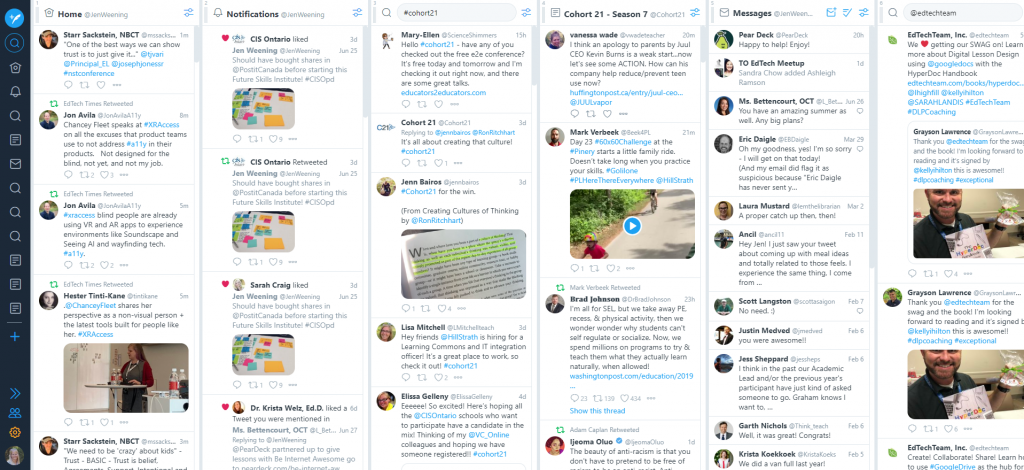Open the search icon at top of sidebar
Screen dimensions: 1024x470
point(14,44)
